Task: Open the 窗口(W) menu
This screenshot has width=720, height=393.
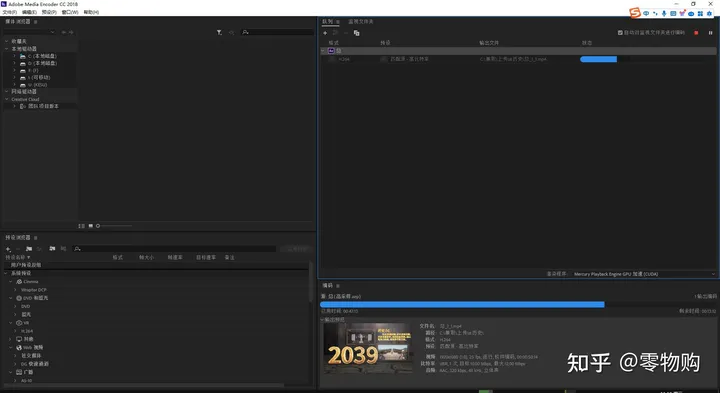Action: (70, 12)
